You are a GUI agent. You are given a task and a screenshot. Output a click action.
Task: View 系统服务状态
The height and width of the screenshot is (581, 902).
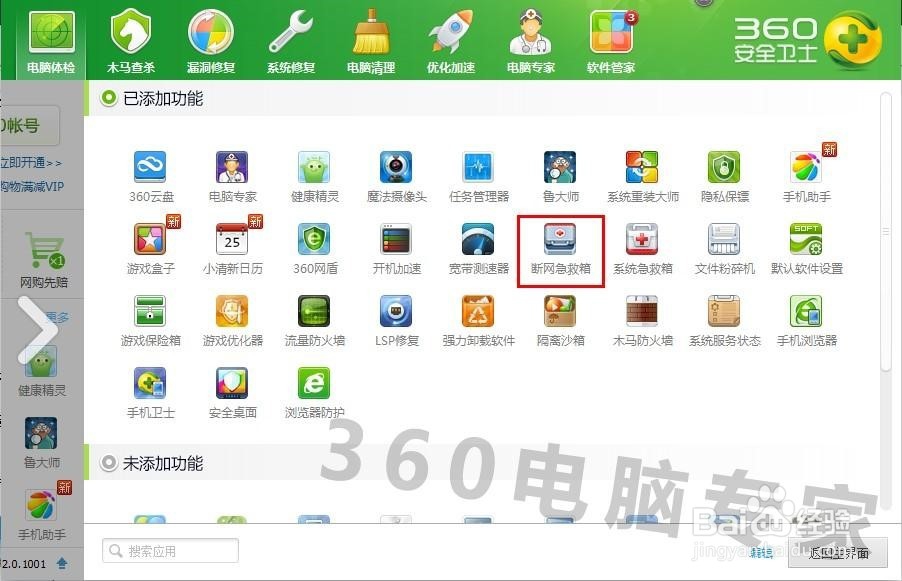pyautogui.click(x=724, y=320)
